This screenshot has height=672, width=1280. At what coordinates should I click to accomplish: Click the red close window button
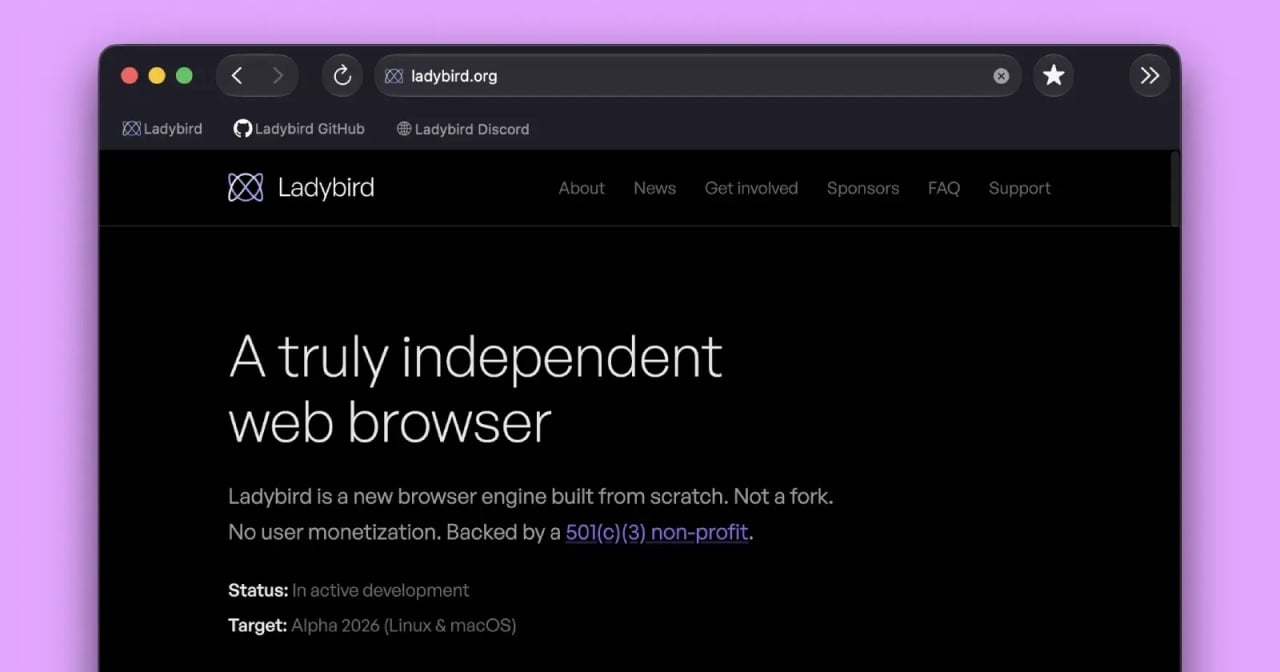(x=129, y=76)
